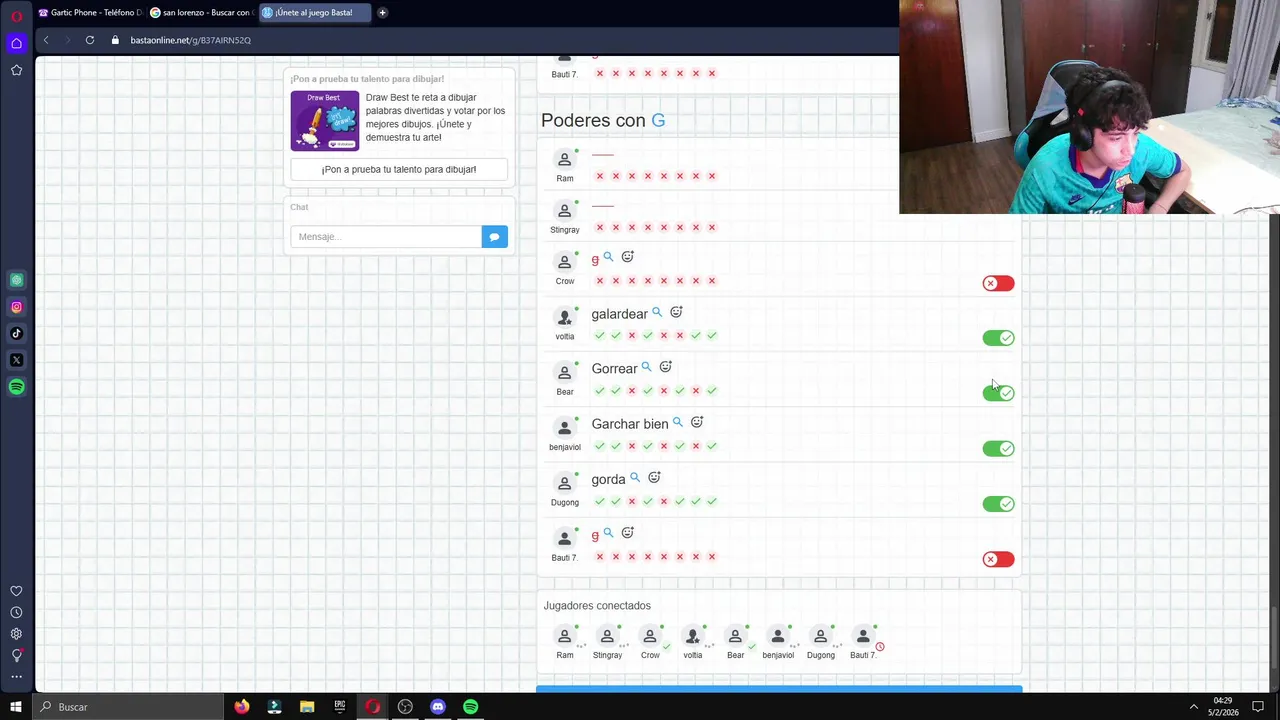Search the word Gorrear with magnifier icon
Image resolution: width=1280 pixels, height=720 pixels.
pyautogui.click(x=646, y=367)
